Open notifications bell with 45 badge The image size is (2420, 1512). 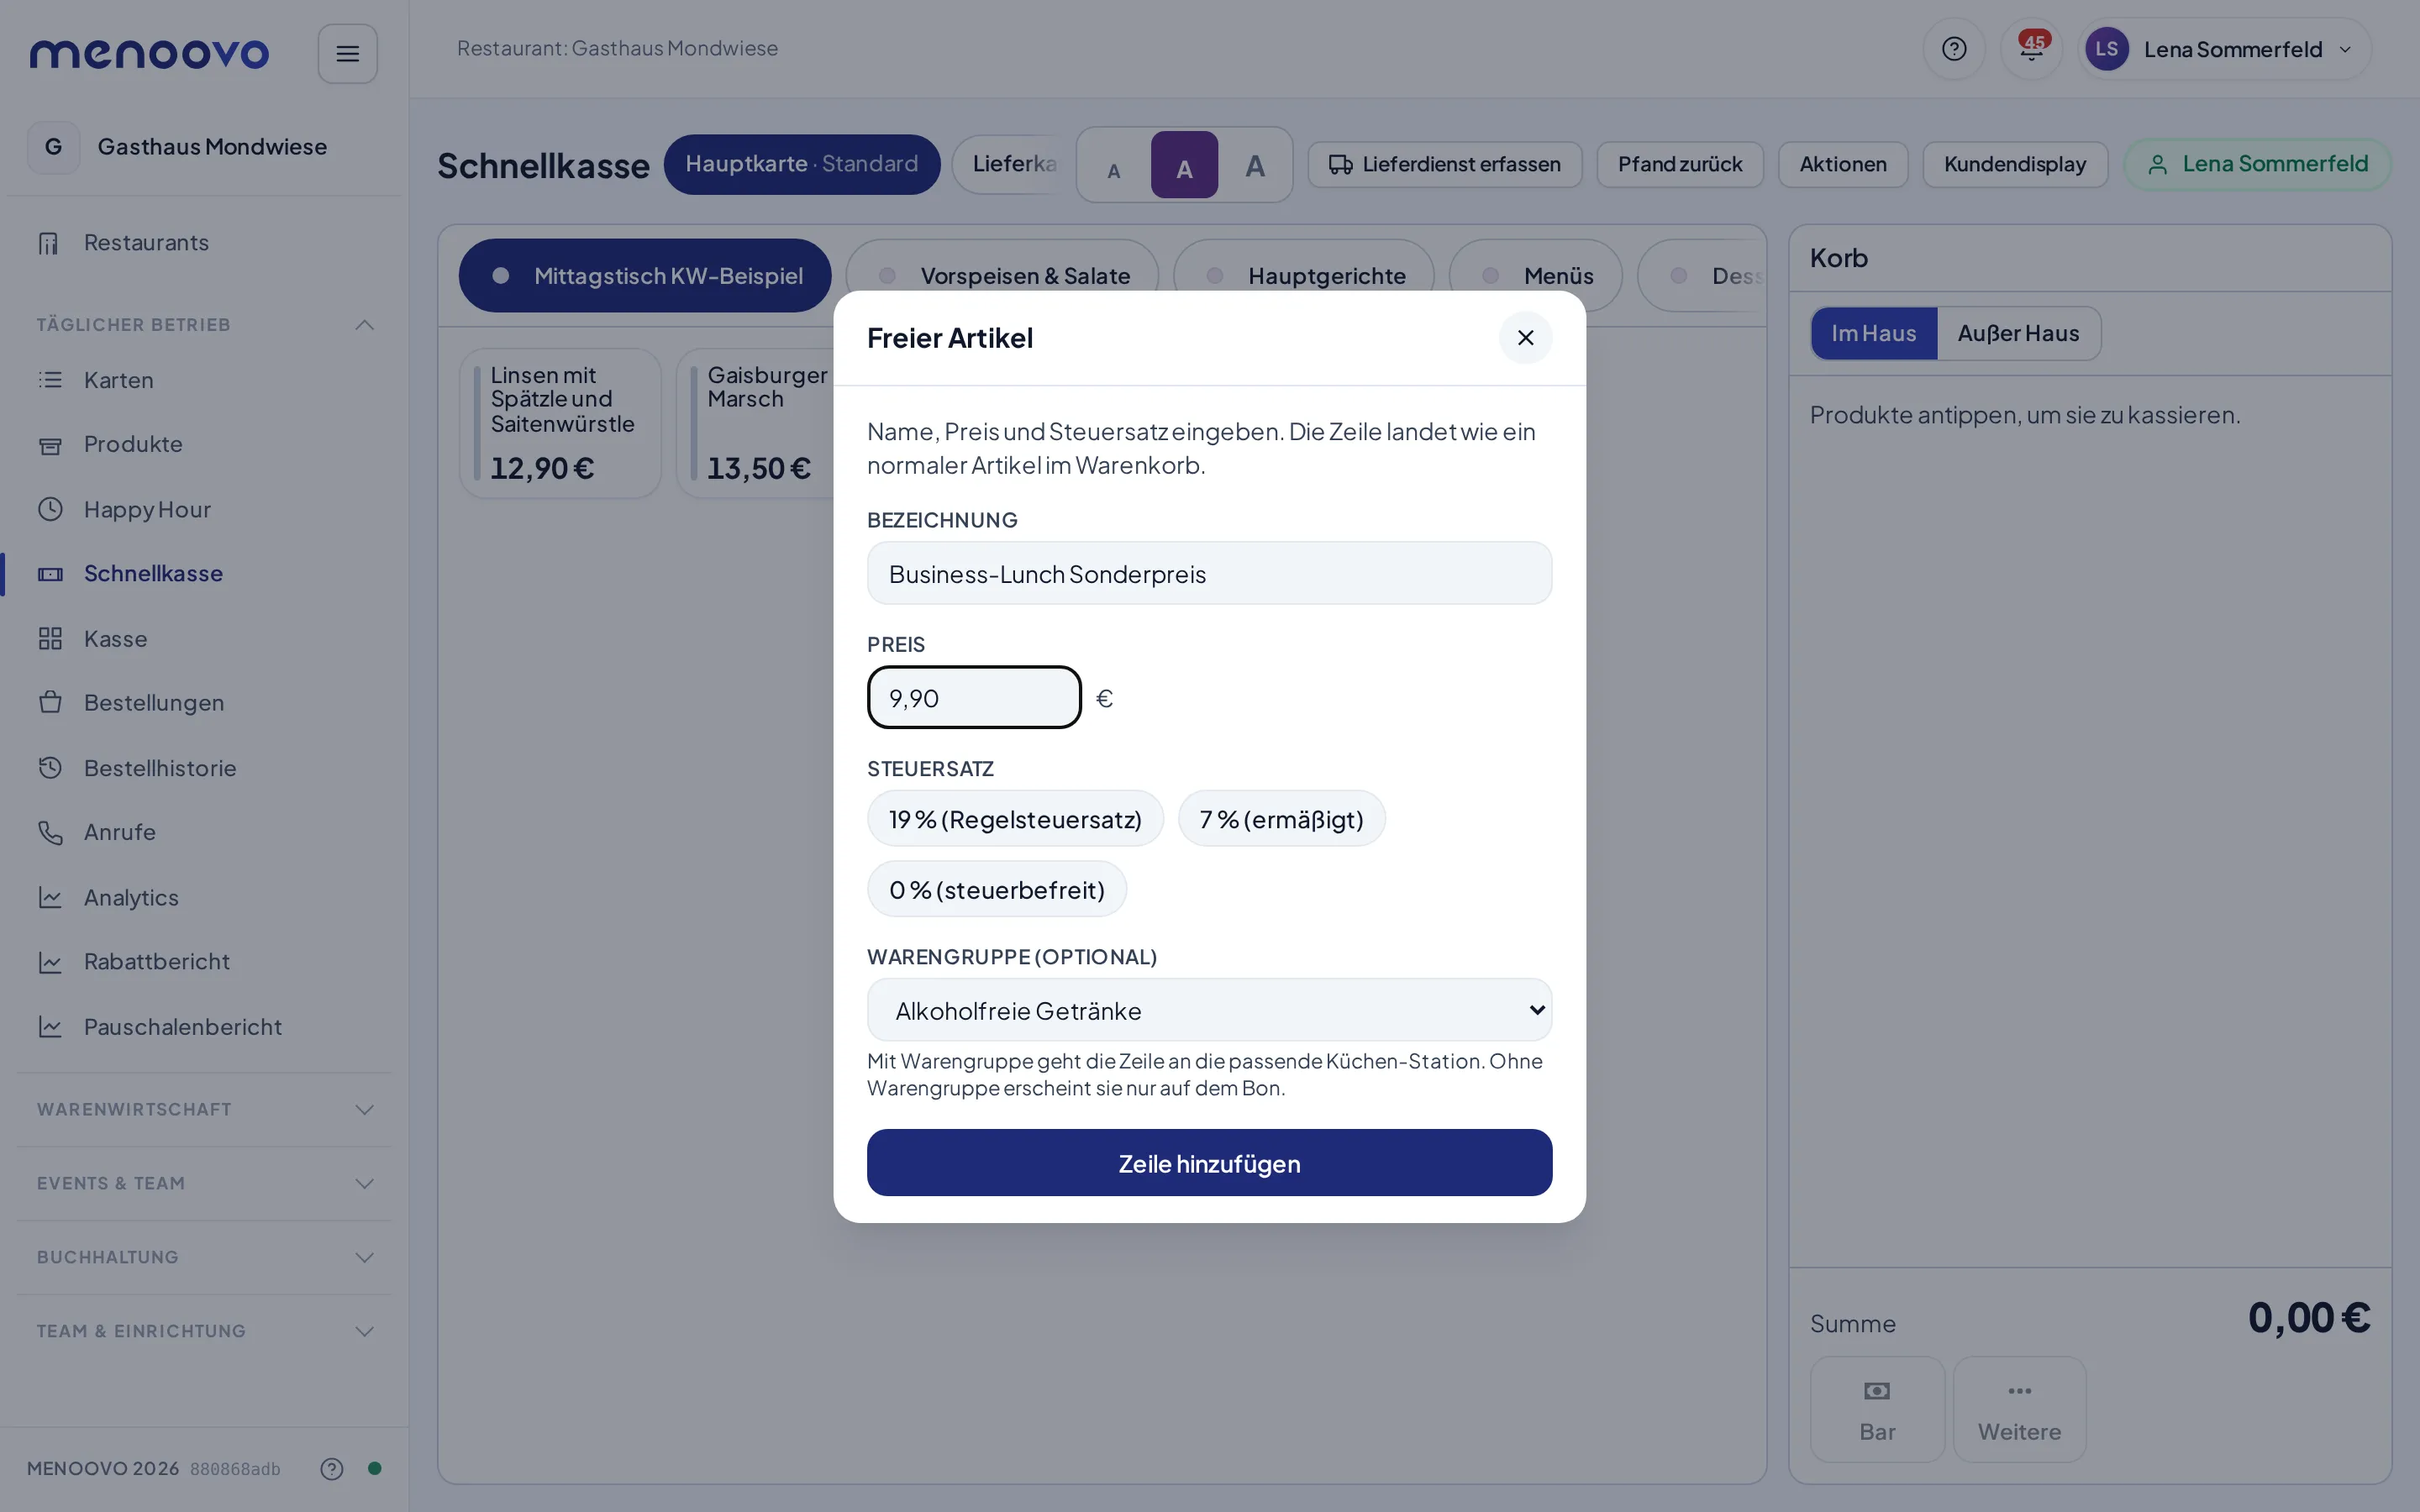(2031, 49)
